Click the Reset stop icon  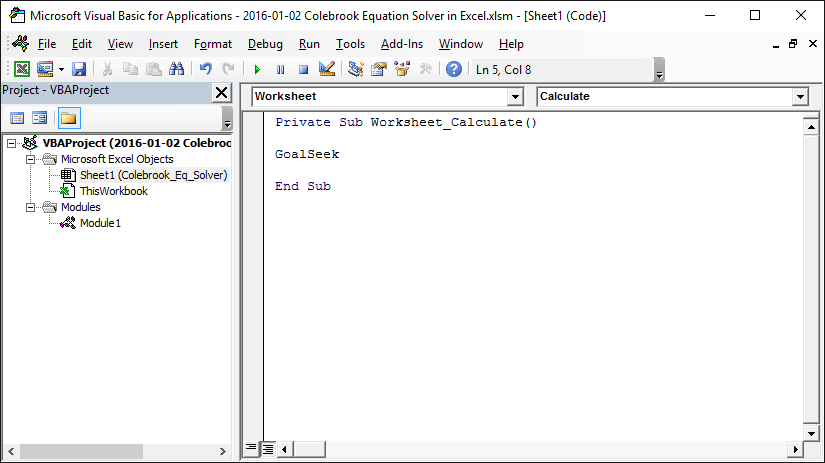point(304,69)
